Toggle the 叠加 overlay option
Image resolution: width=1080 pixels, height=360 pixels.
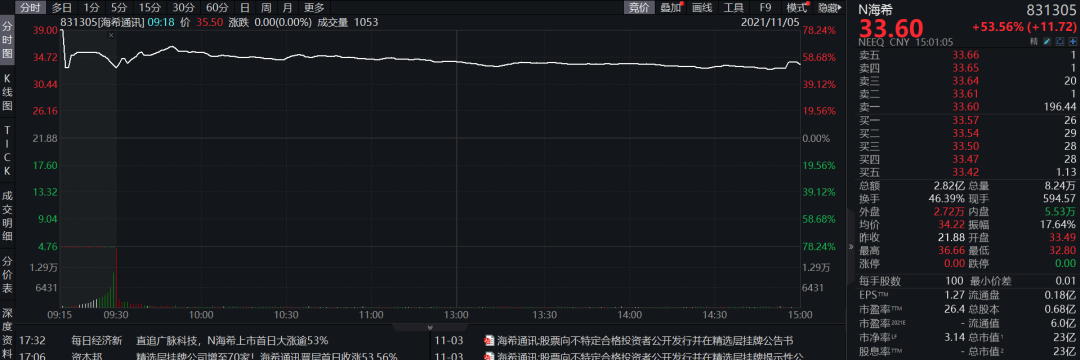tap(670, 8)
